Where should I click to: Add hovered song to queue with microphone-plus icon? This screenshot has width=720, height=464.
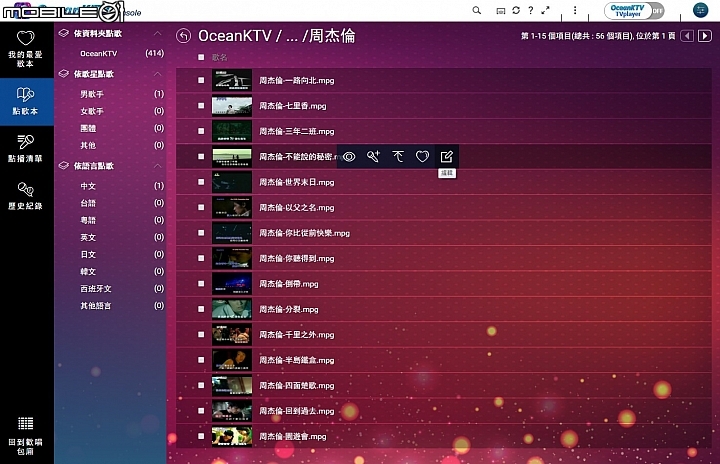(373, 157)
